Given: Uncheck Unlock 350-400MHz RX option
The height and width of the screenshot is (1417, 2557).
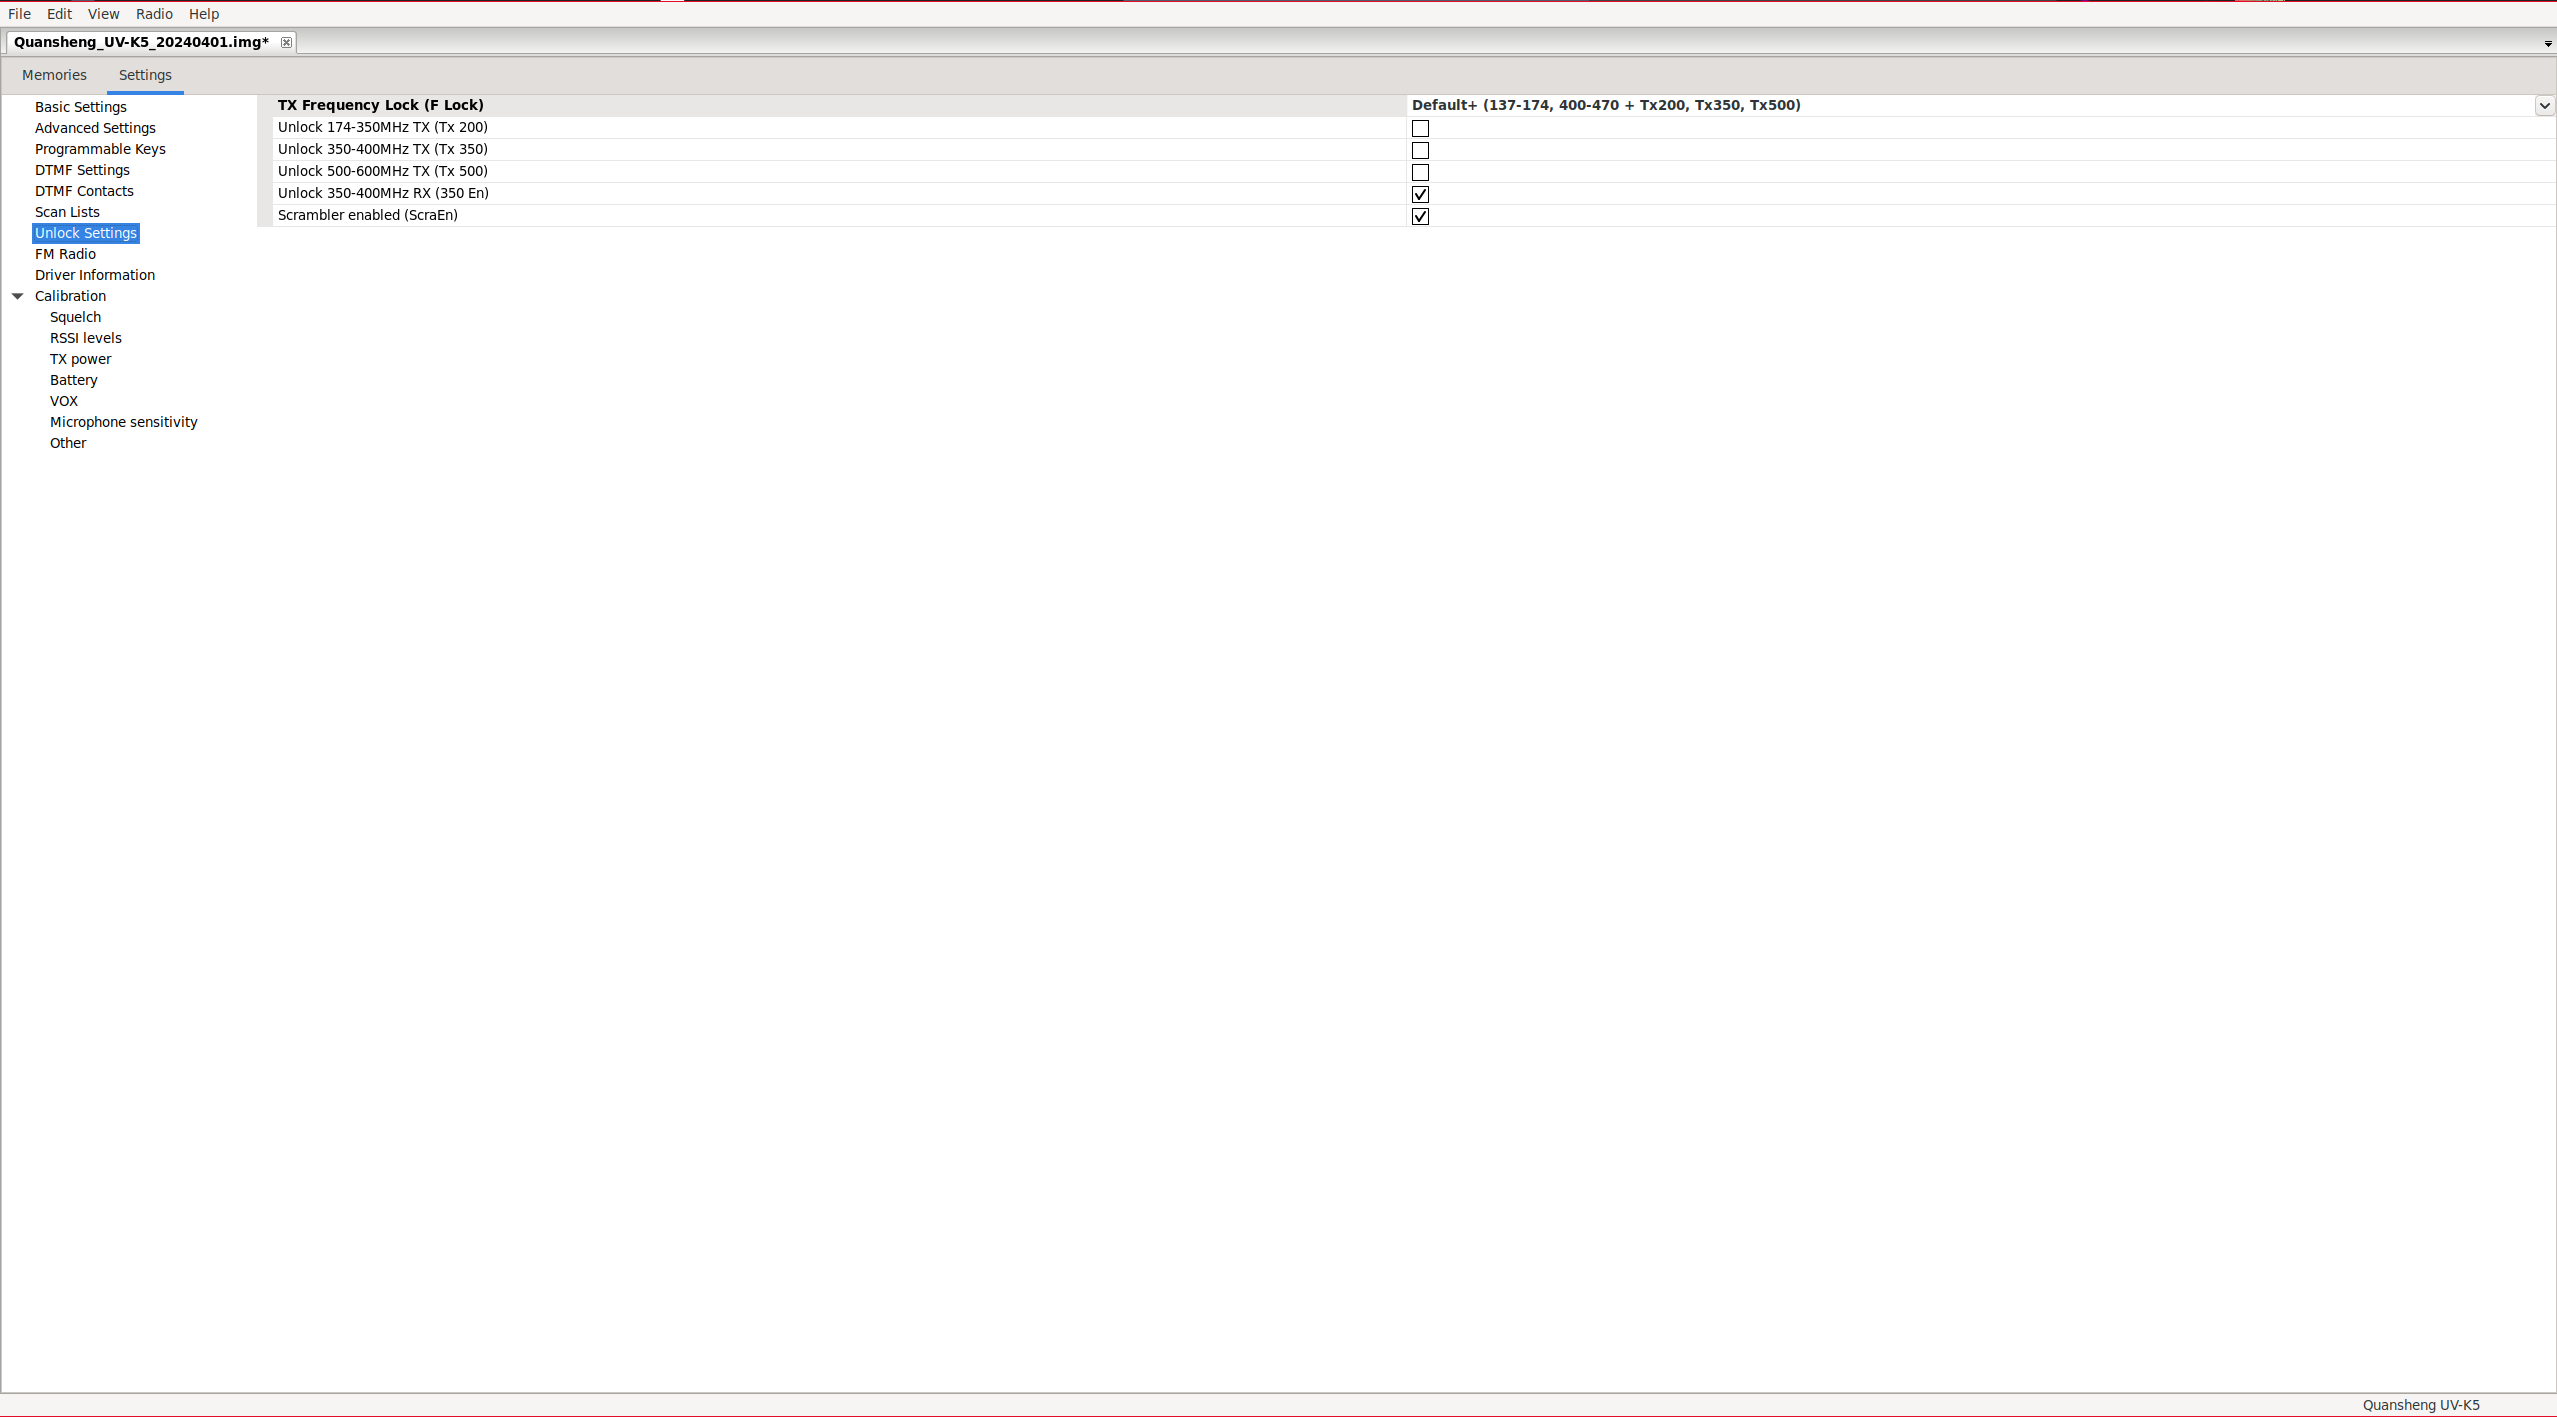Looking at the screenshot, I should point(1420,194).
